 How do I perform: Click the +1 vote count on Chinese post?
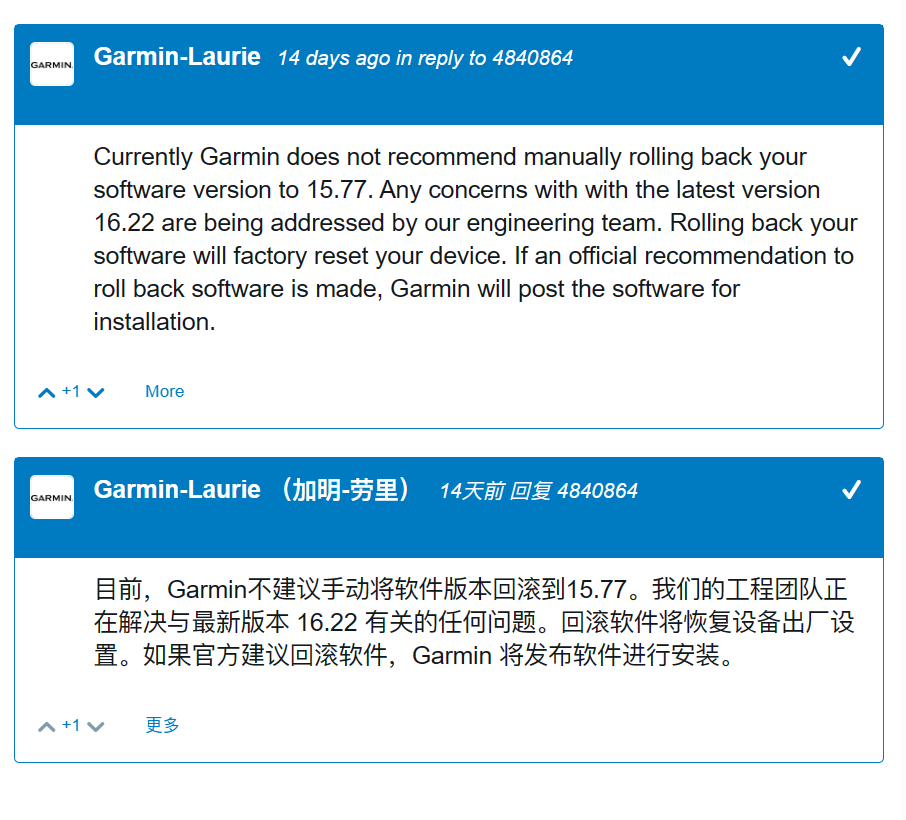(71, 725)
